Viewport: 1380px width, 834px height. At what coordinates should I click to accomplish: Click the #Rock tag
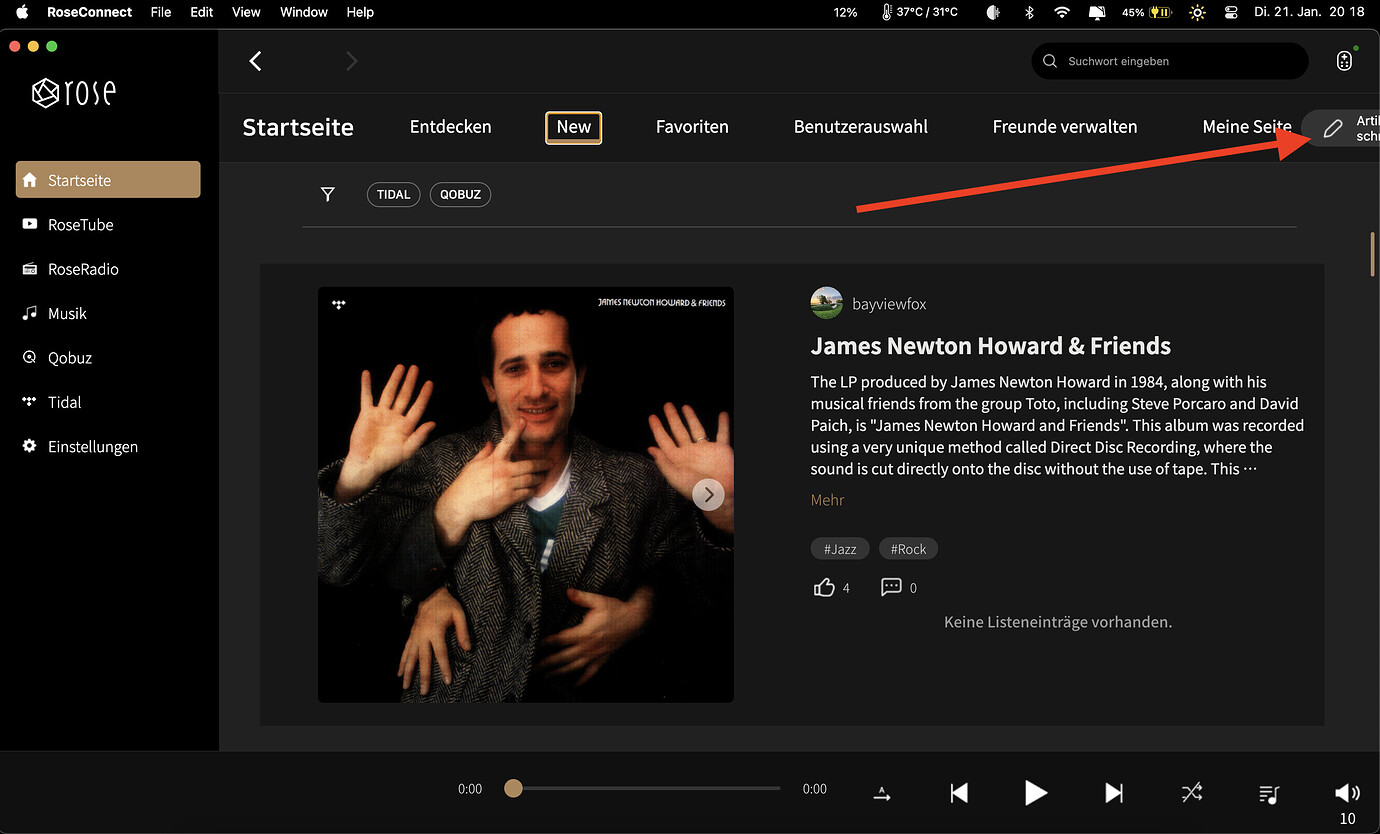tap(908, 549)
